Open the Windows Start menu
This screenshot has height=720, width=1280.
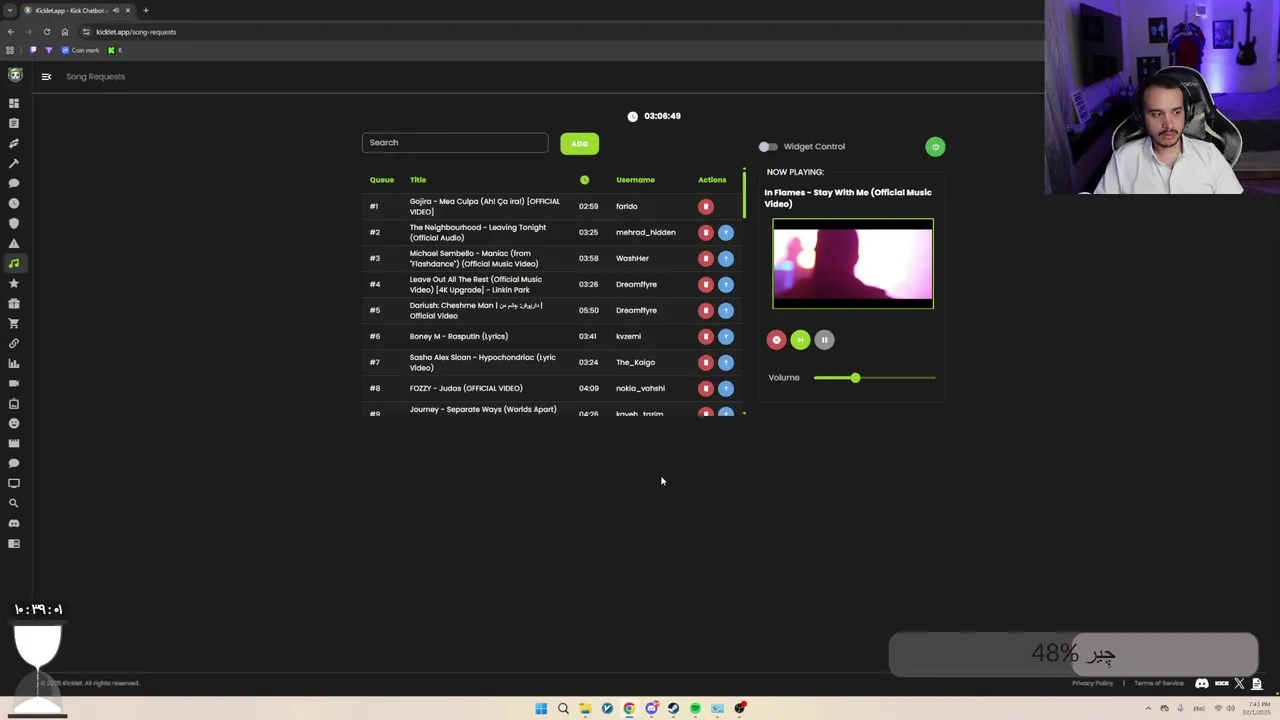[541, 708]
